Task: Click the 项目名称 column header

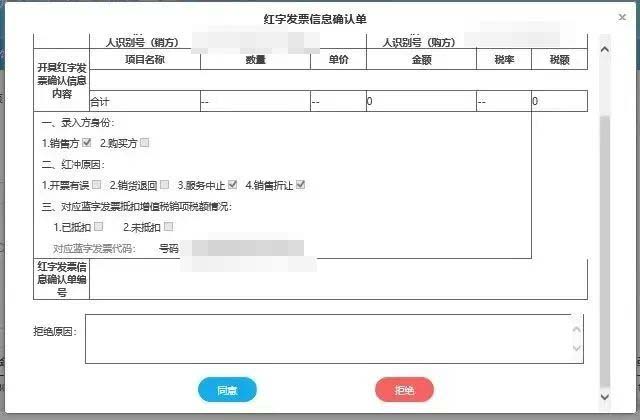Action: [x=145, y=60]
